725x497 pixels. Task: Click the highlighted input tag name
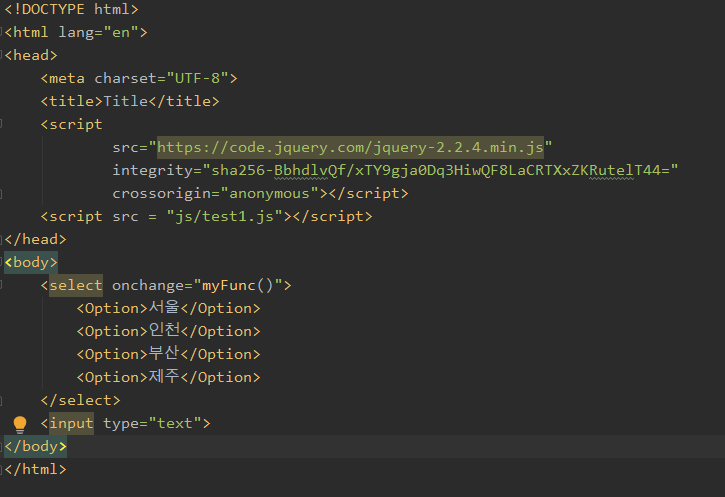click(x=71, y=423)
